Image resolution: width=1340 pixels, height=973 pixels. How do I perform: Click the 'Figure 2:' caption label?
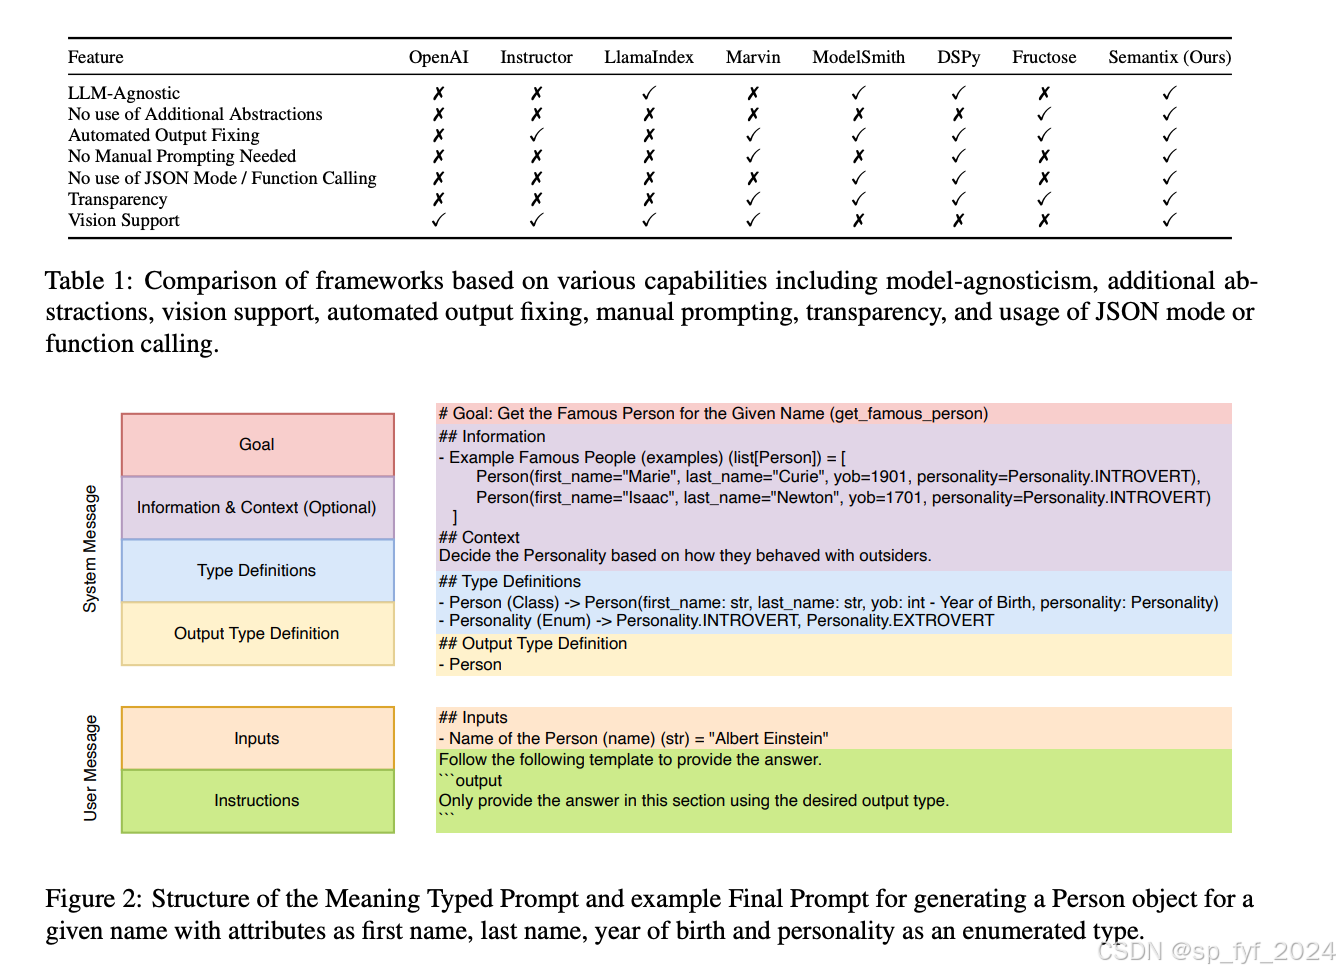point(93,899)
